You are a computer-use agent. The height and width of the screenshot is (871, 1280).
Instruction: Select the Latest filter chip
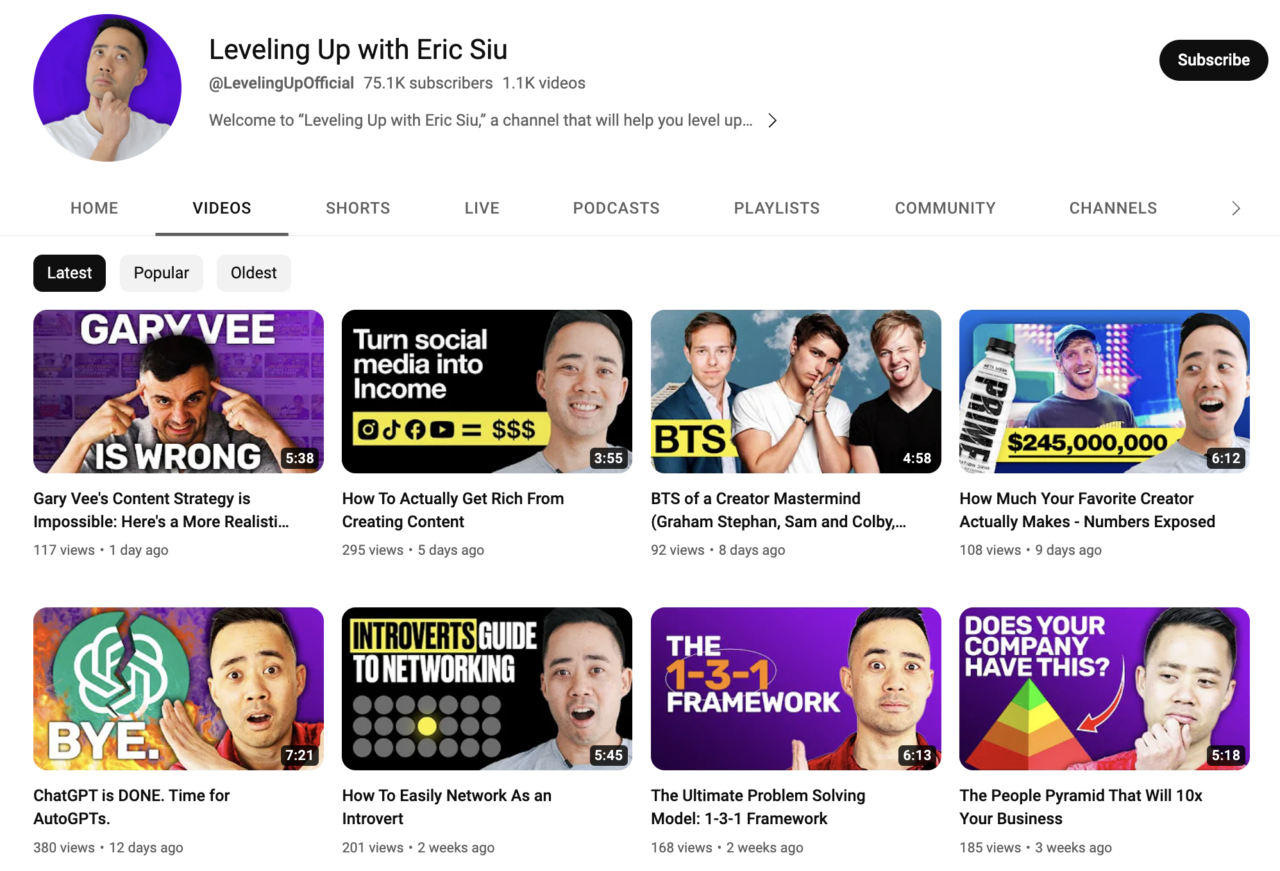tap(69, 272)
